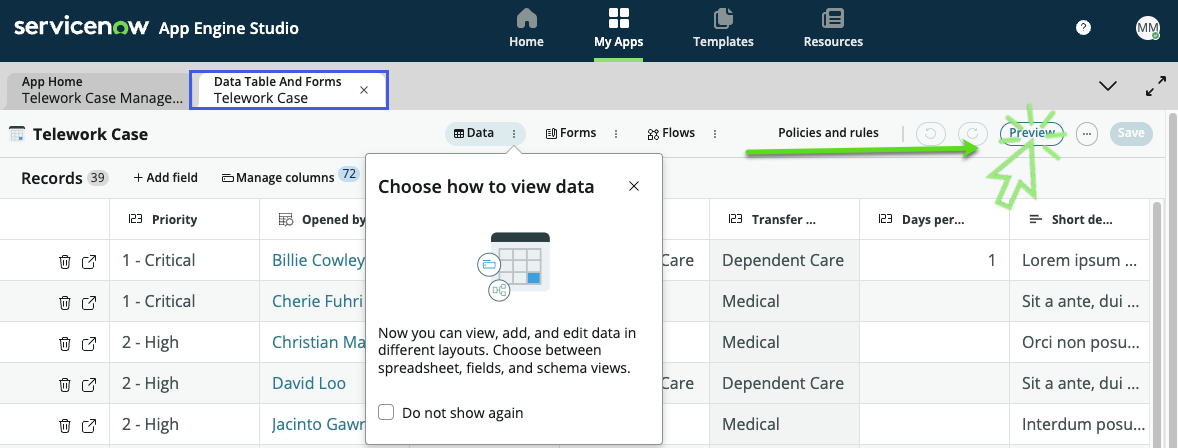Image resolution: width=1178 pixels, height=448 pixels.
Task: Expand to full screen with arrows icon
Action: 1156,86
